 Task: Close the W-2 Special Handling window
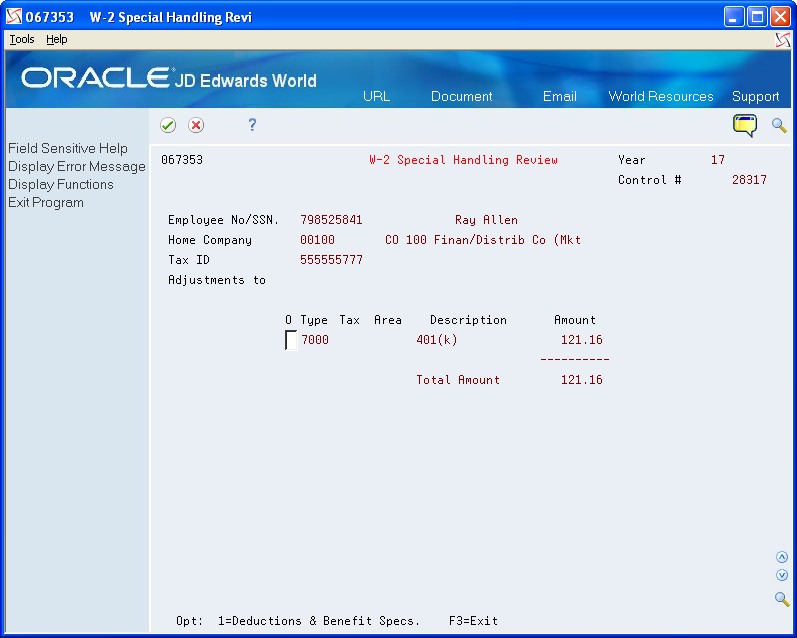pos(780,17)
